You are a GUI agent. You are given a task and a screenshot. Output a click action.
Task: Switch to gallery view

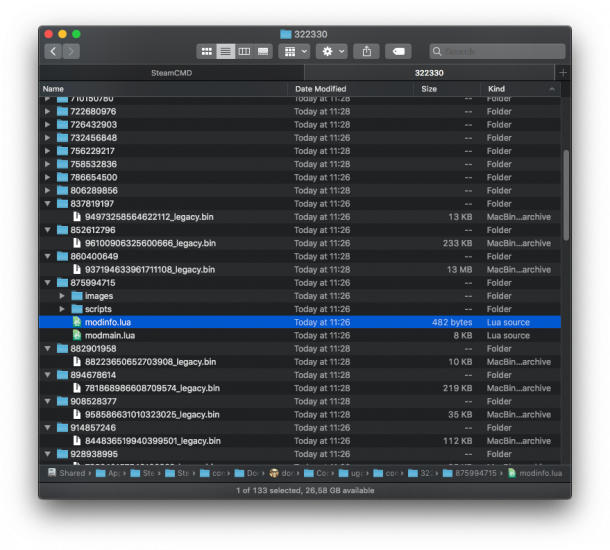263,51
